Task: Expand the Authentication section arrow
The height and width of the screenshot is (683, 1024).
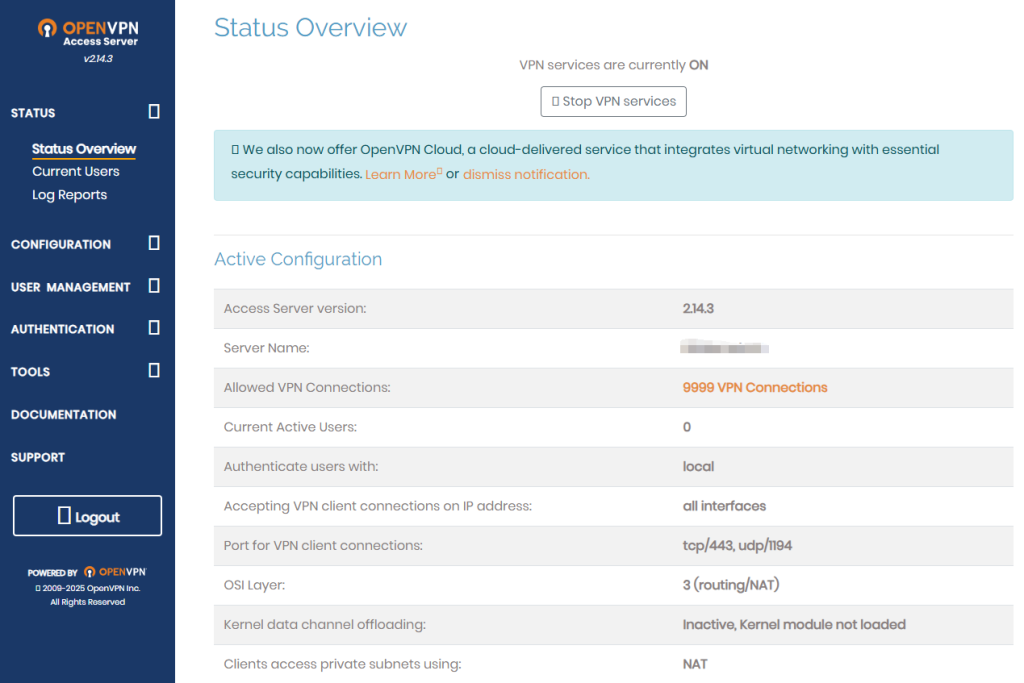Action: 154,328
